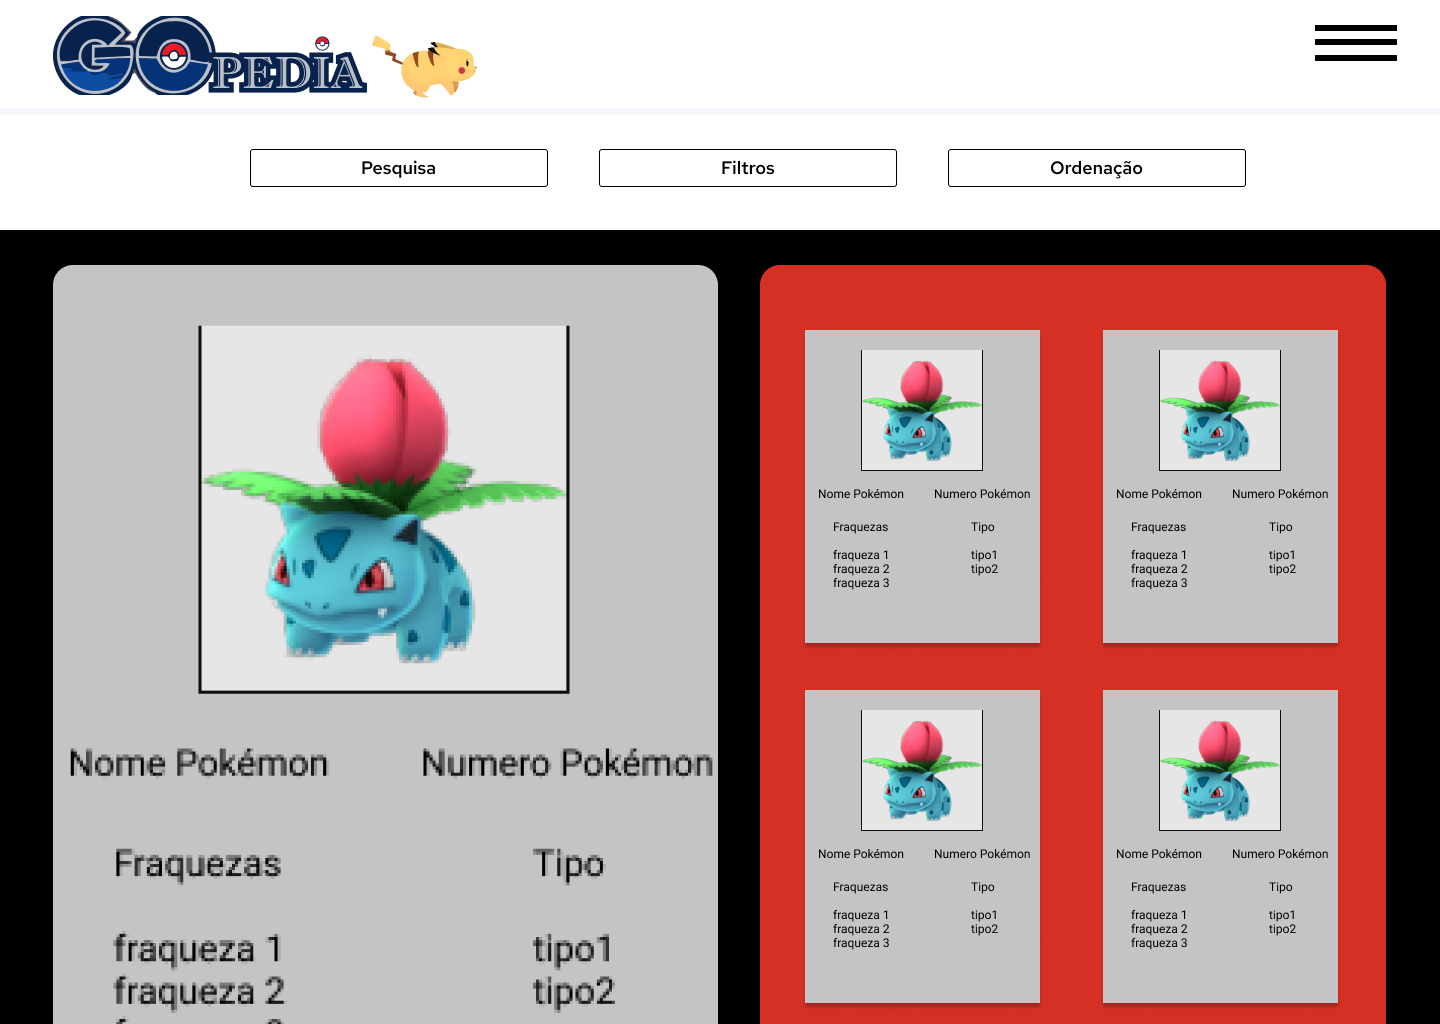
Task: Open the hamburger menu icon
Action: 1355,43
